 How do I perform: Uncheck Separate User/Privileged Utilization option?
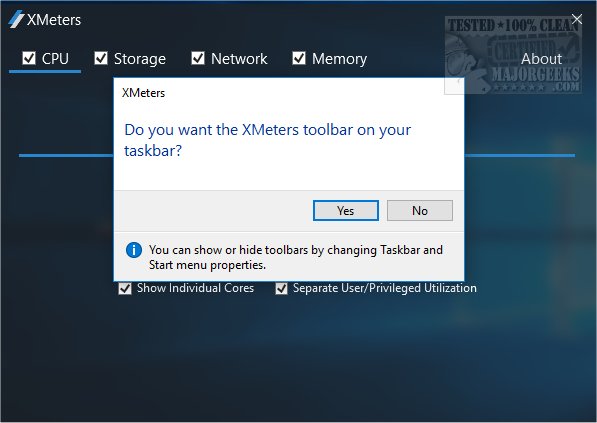pos(281,288)
